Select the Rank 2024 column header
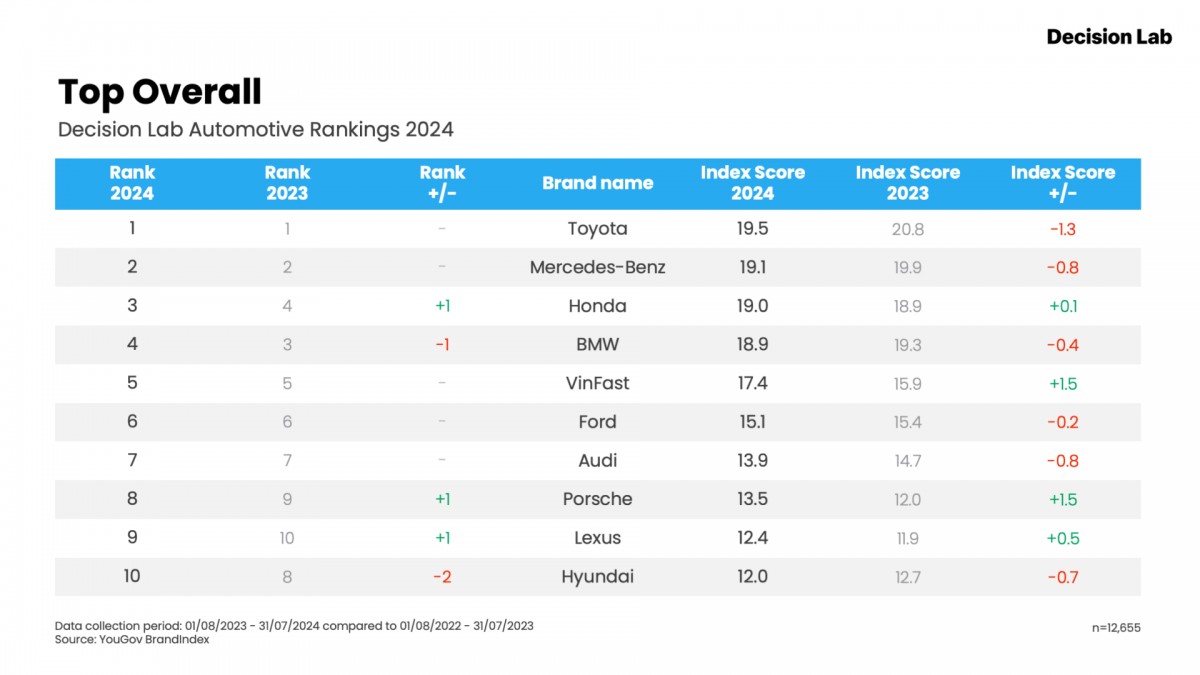 (132, 183)
